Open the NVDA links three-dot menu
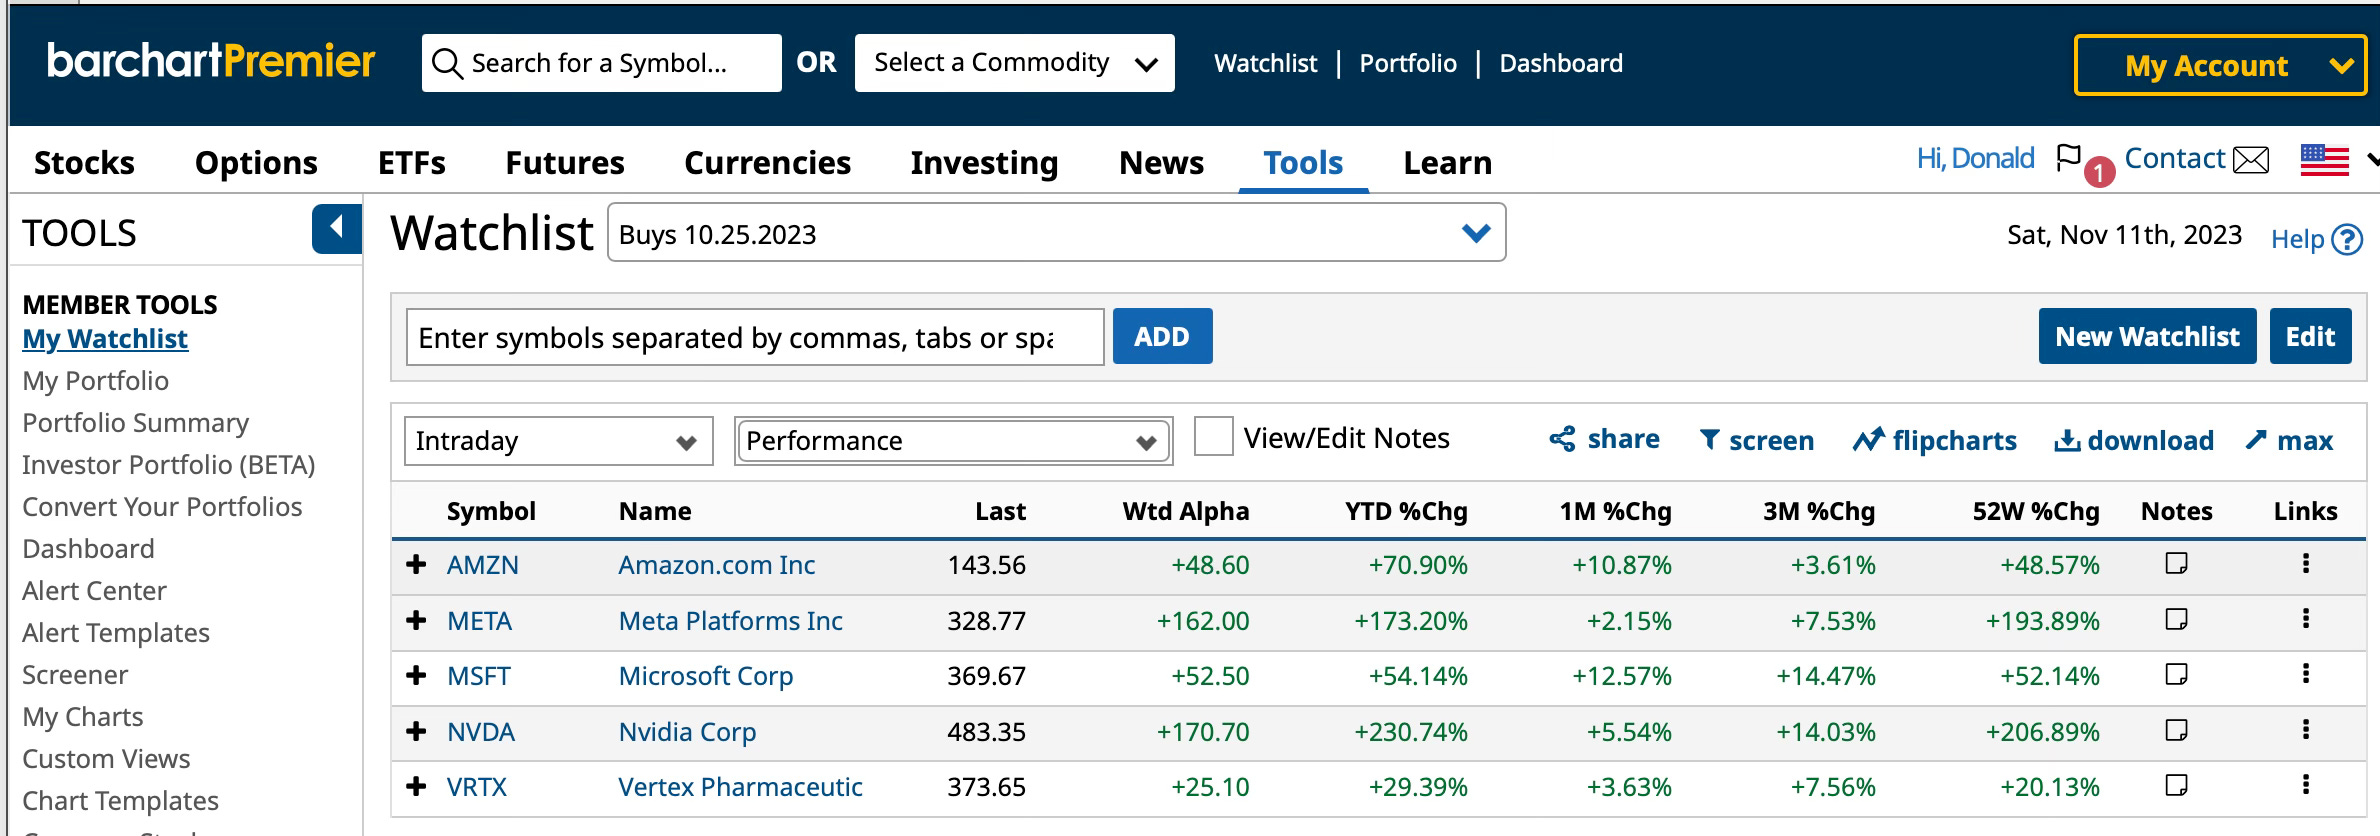 coord(2306,730)
